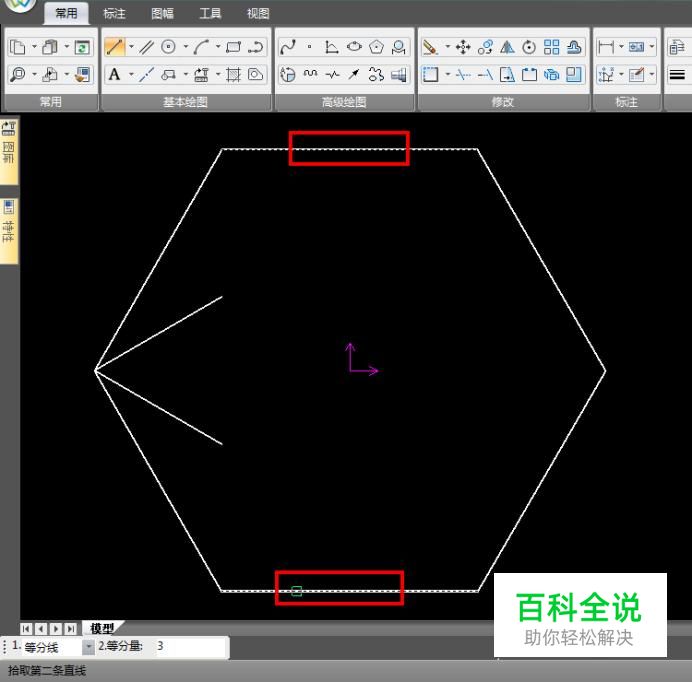Switch to the 工具 ribbon tab
Viewport: 692px width, 682px height.
[210, 14]
